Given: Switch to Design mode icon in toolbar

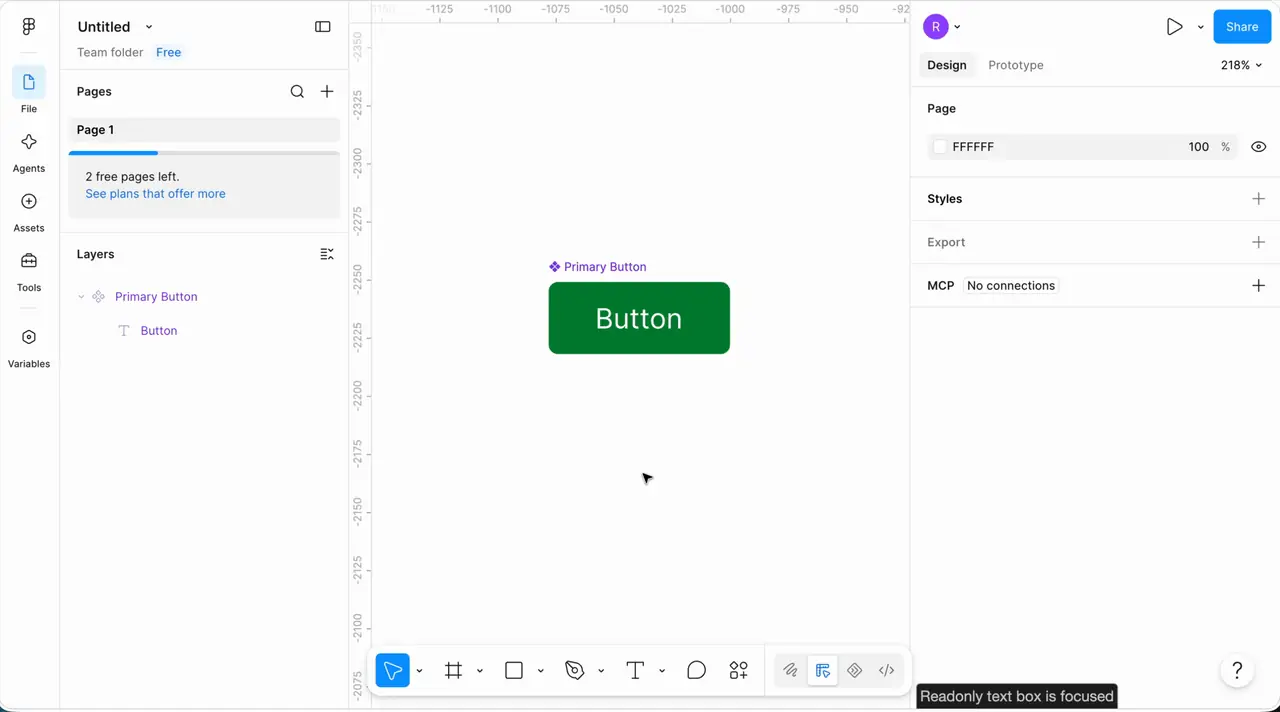Looking at the screenshot, I should point(822,670).
